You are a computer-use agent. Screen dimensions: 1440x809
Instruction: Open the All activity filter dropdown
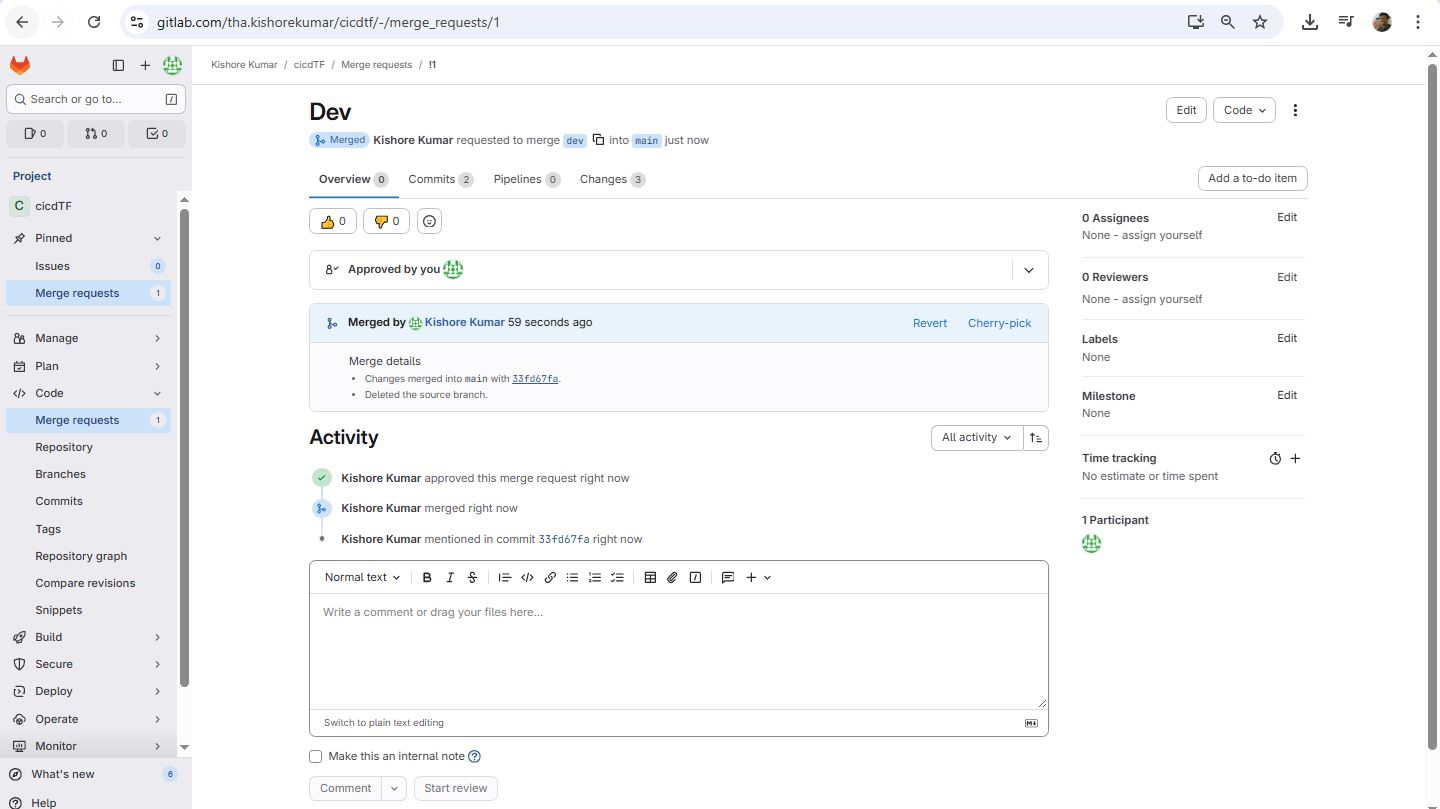[x=976, y=438]
